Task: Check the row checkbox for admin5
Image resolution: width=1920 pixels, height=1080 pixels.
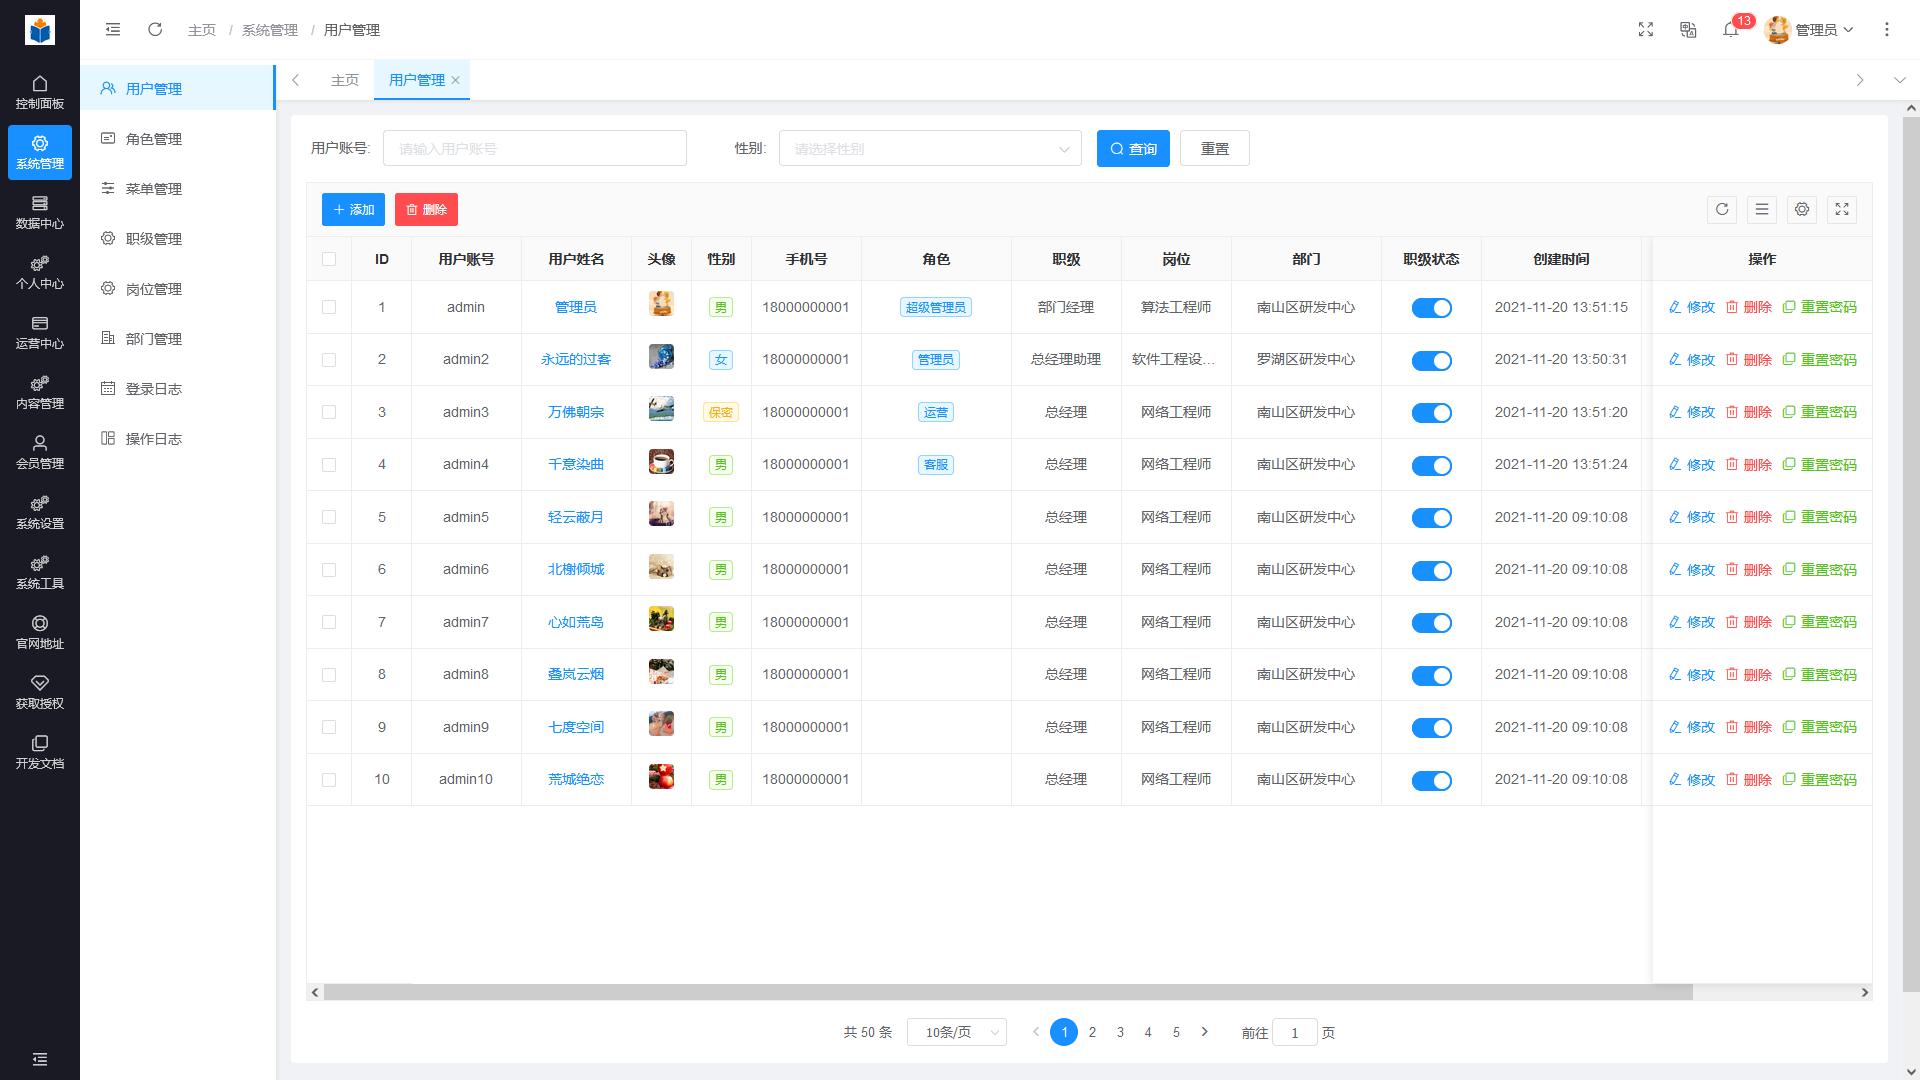Action: pos(329,517)
